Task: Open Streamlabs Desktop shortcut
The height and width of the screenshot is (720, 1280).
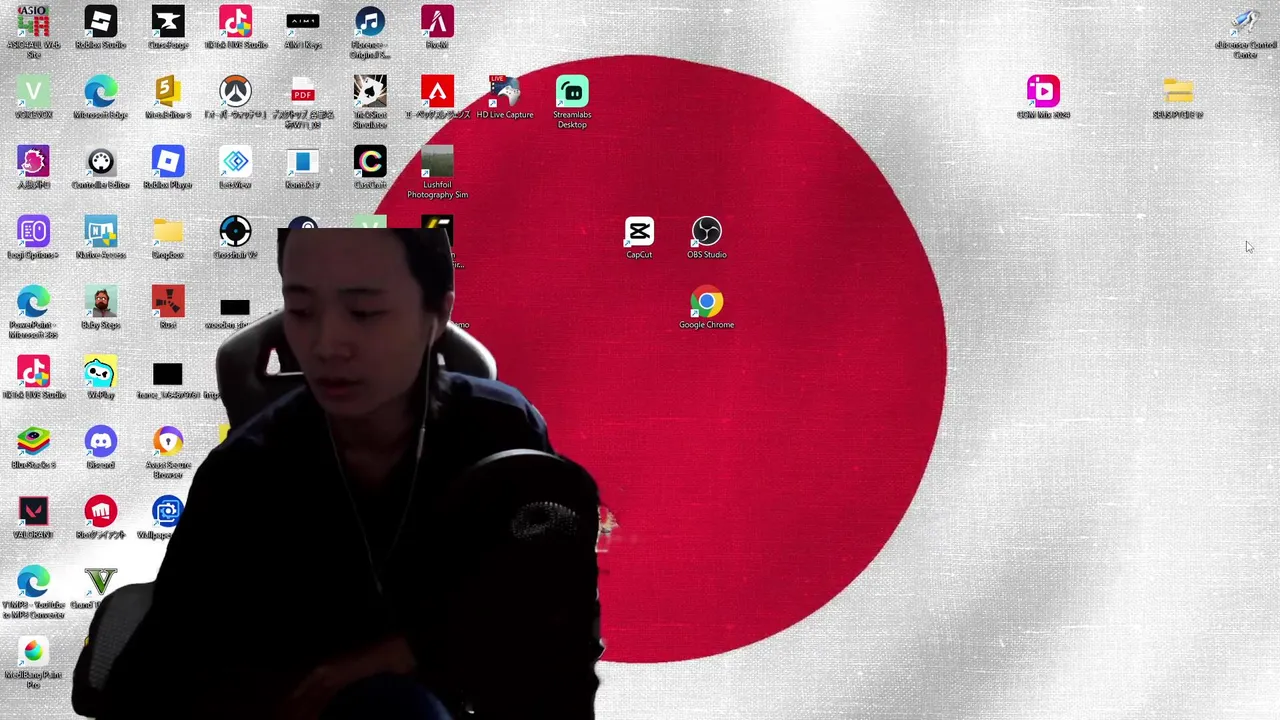Action: pos(572,102)
